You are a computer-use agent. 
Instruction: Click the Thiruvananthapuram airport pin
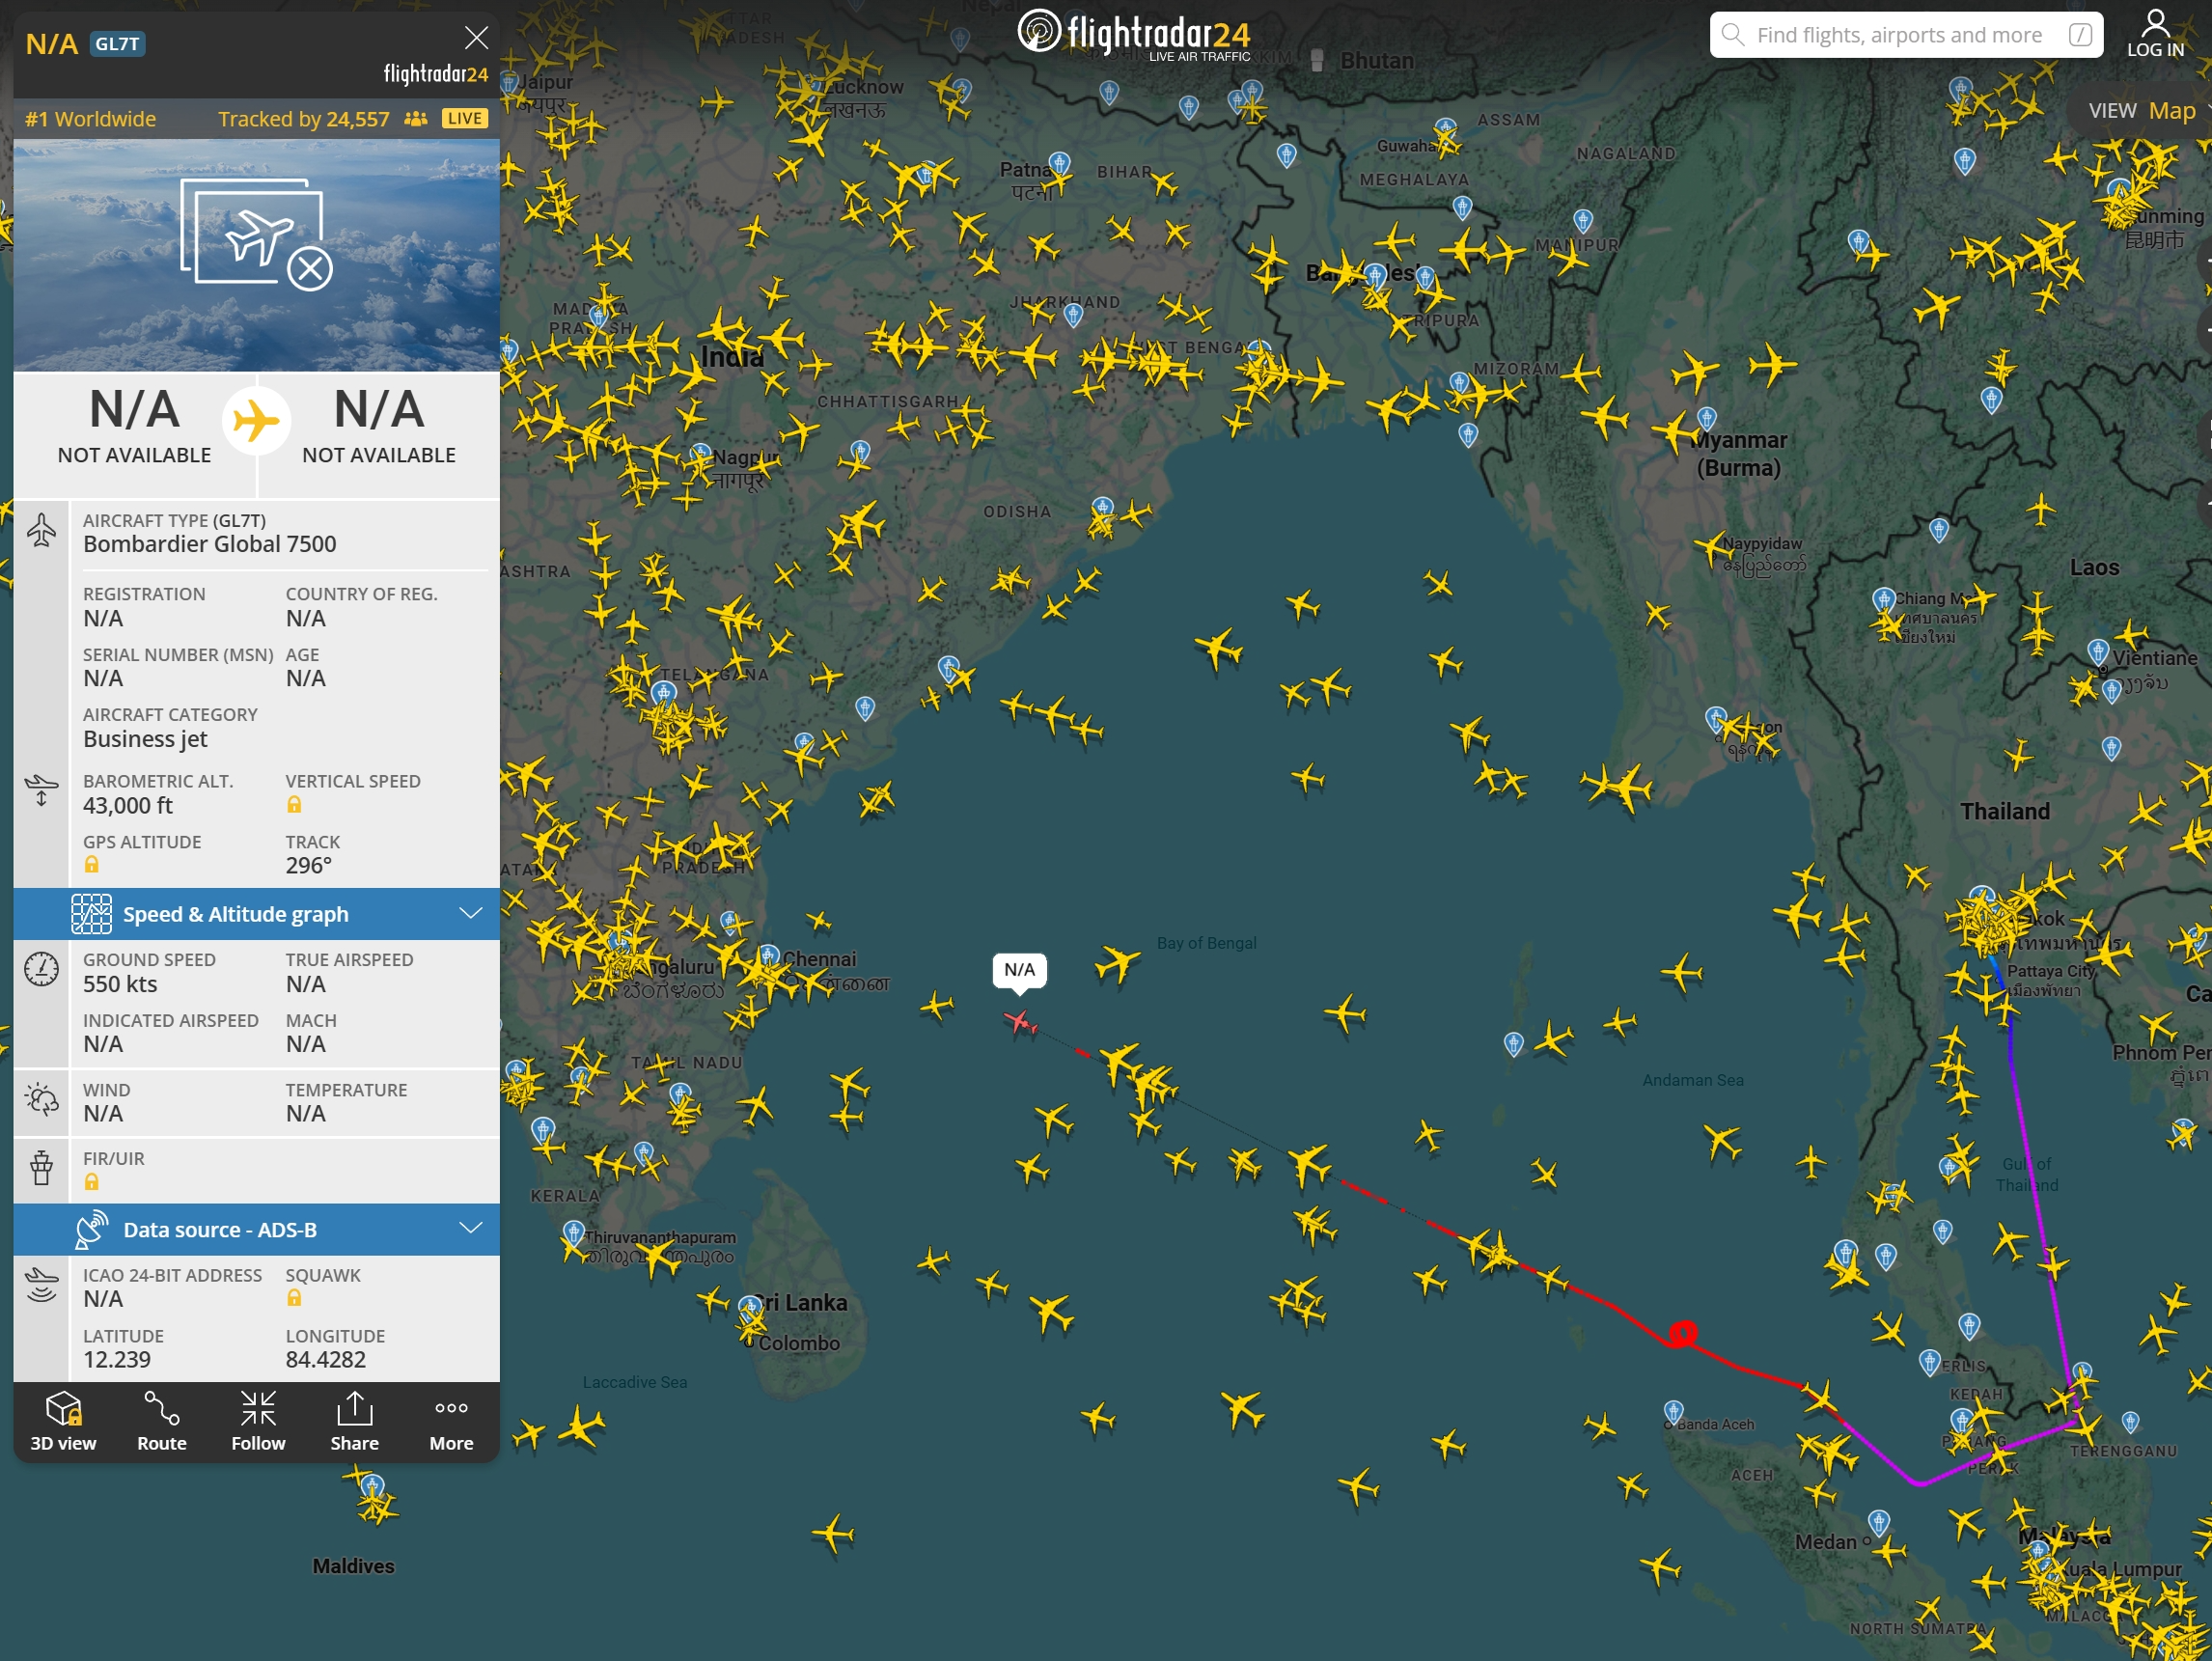coord(573,1232)
